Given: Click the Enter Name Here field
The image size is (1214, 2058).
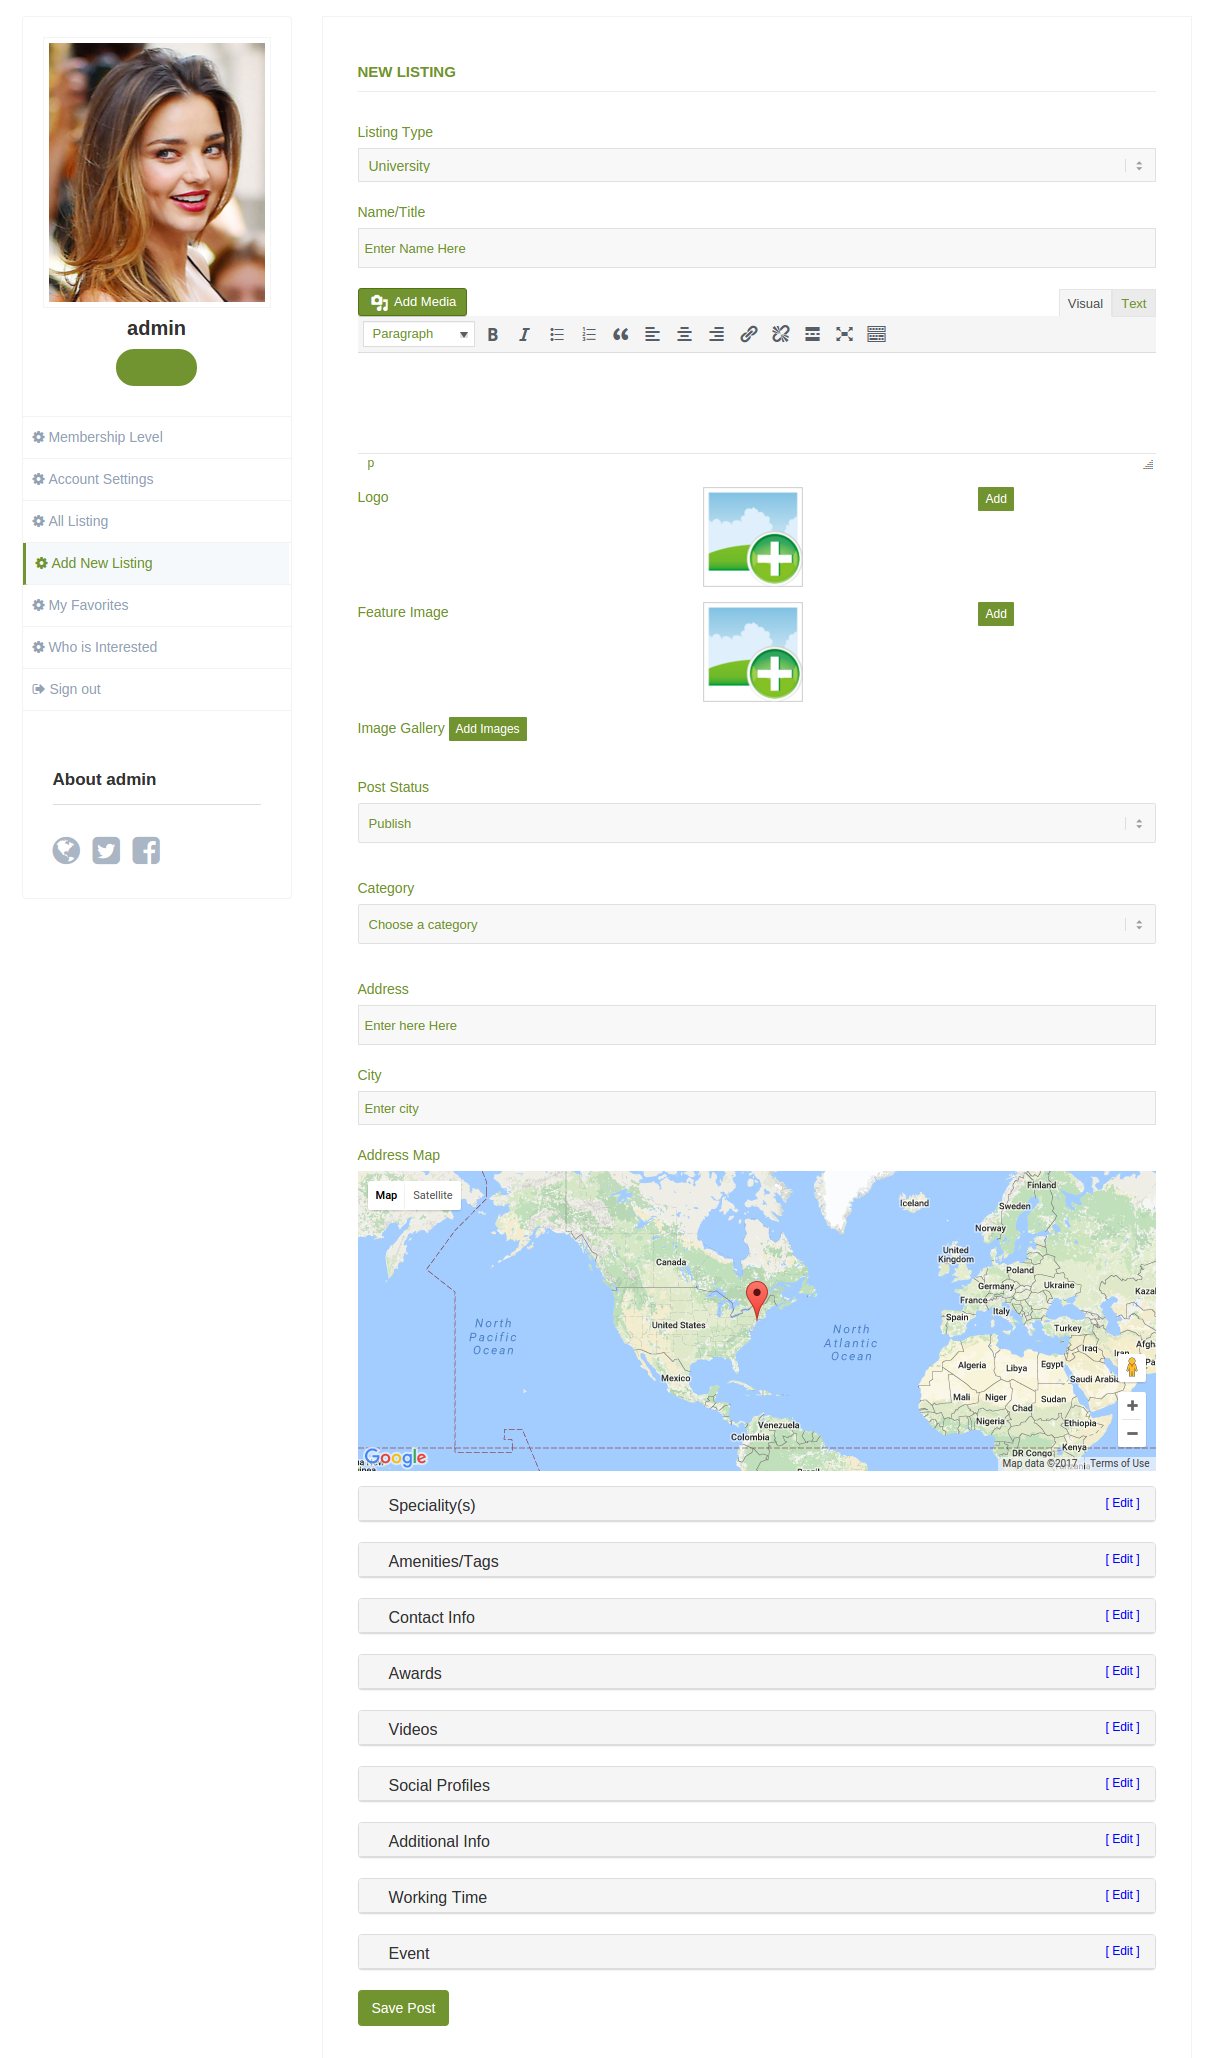Looking at the screenshot, I should coord(756,249).
